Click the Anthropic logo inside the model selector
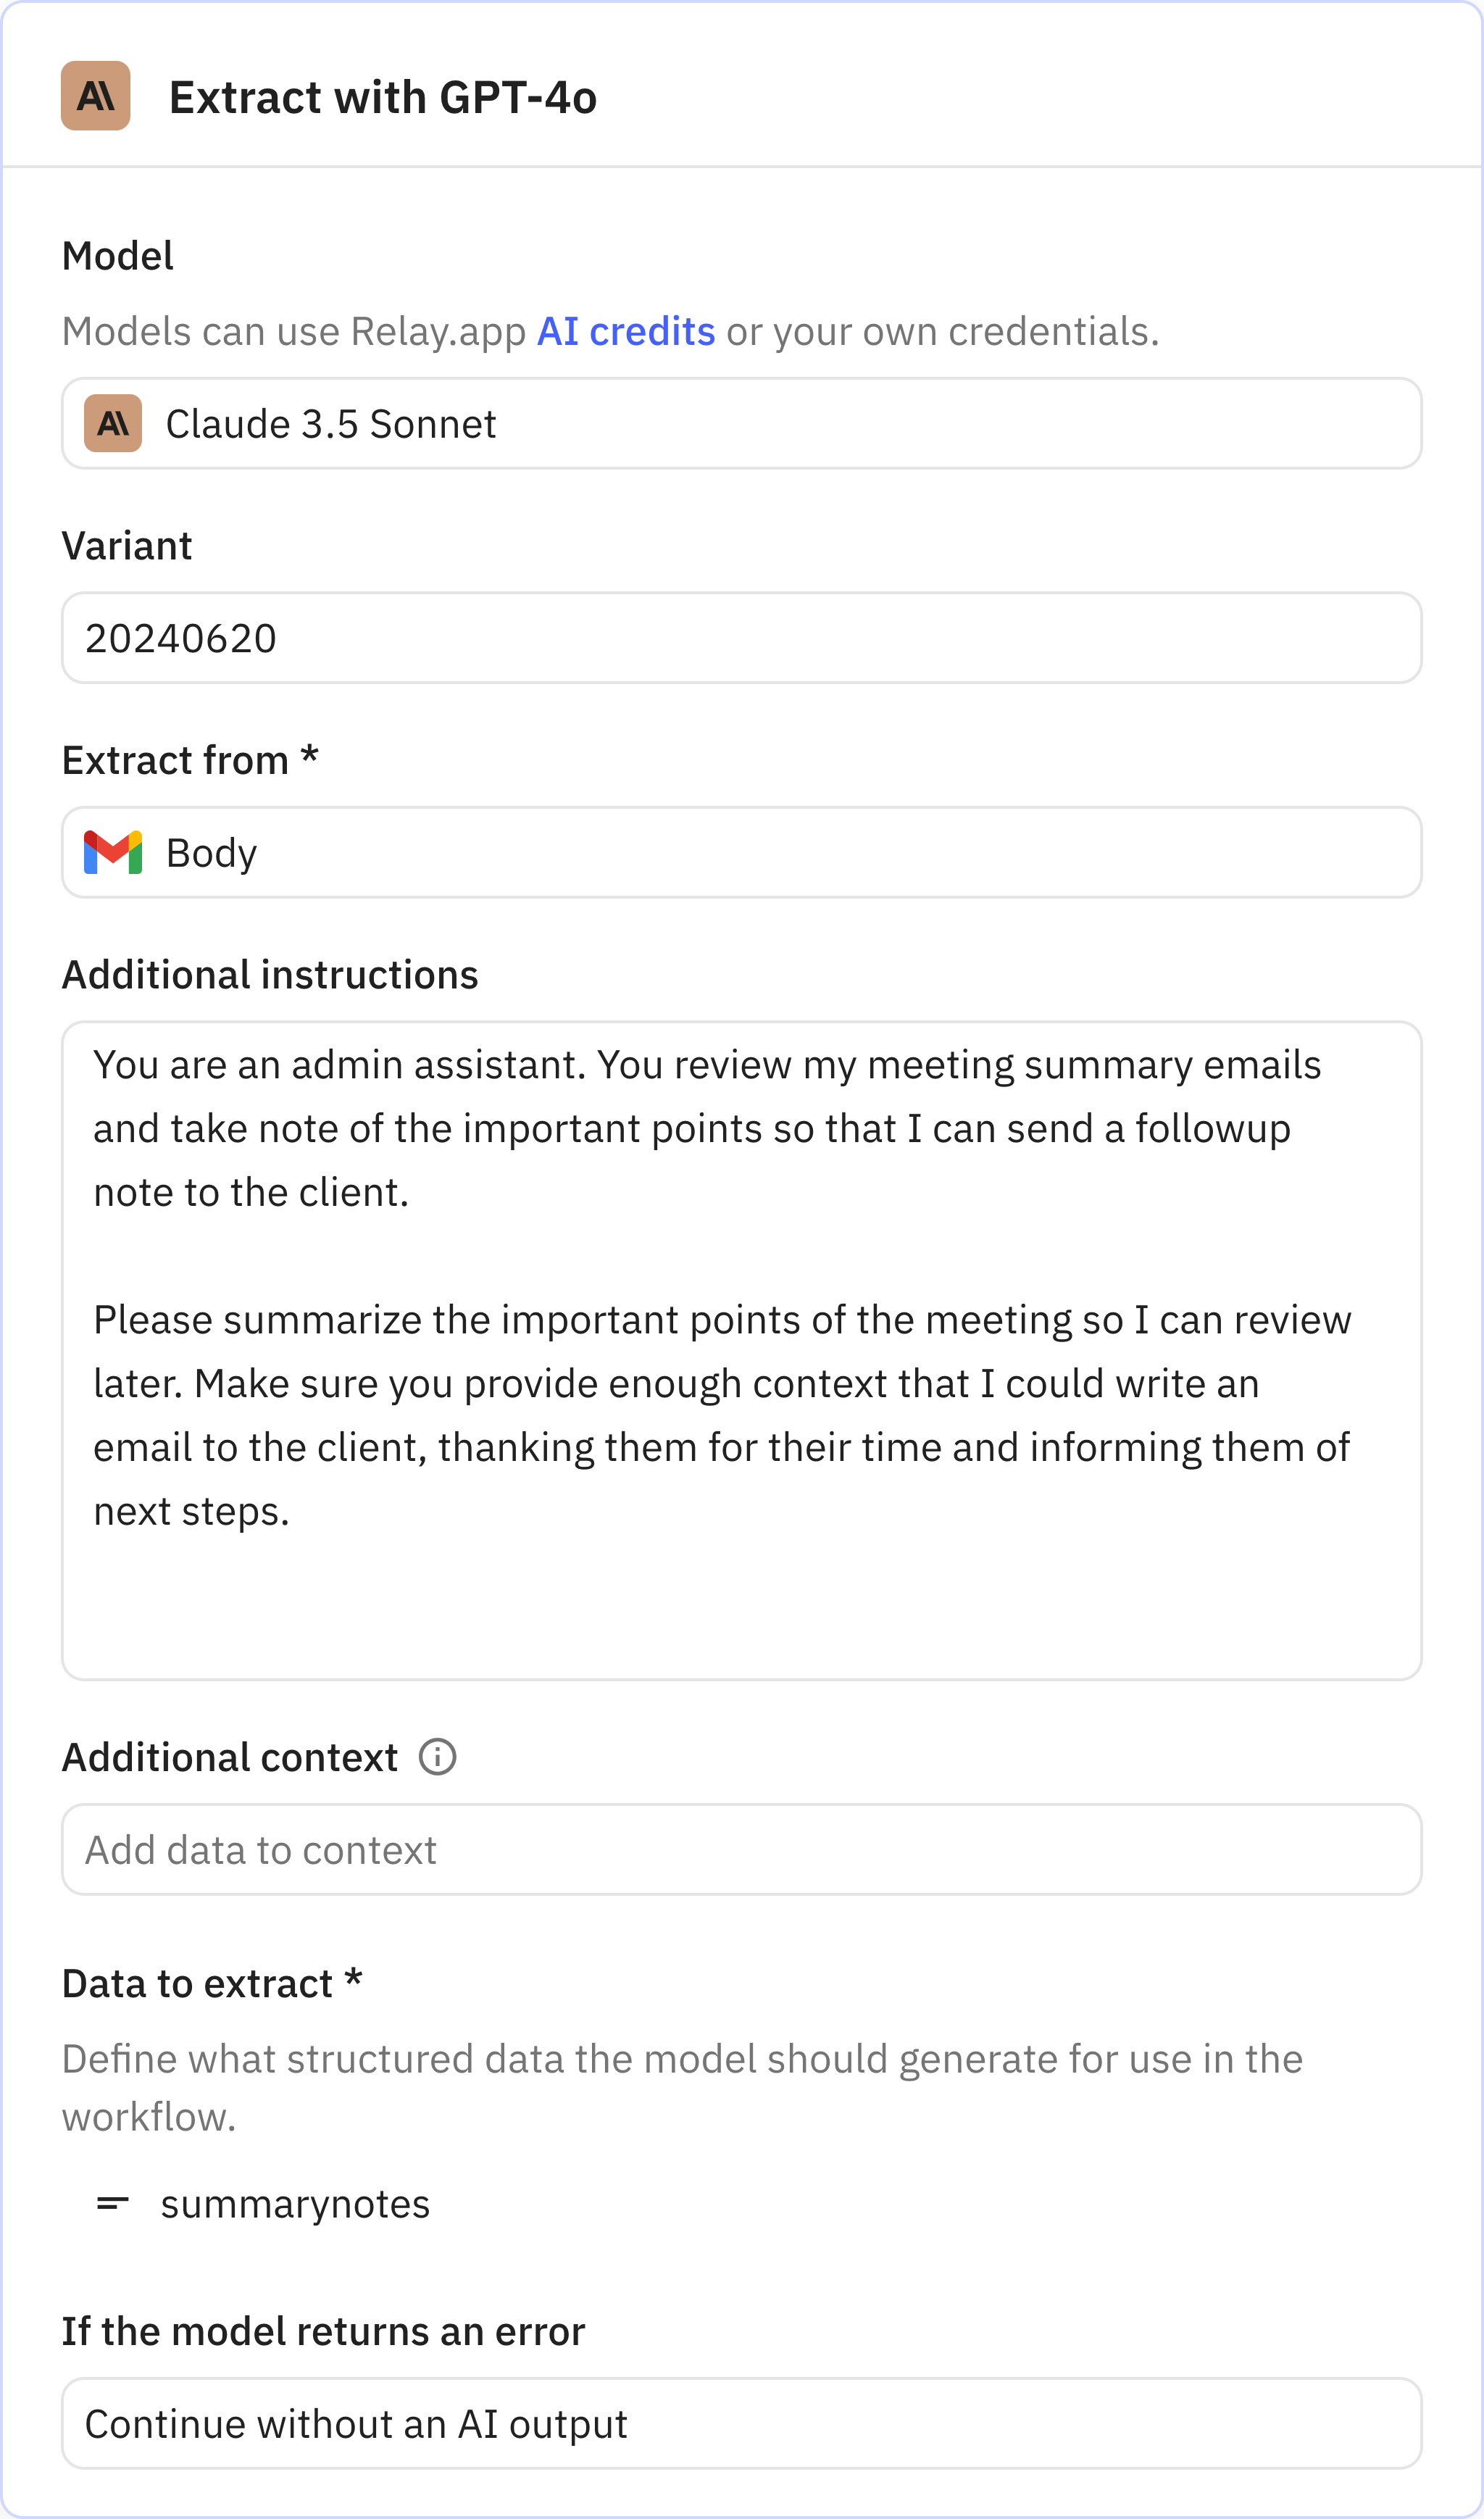 (112, 423)
